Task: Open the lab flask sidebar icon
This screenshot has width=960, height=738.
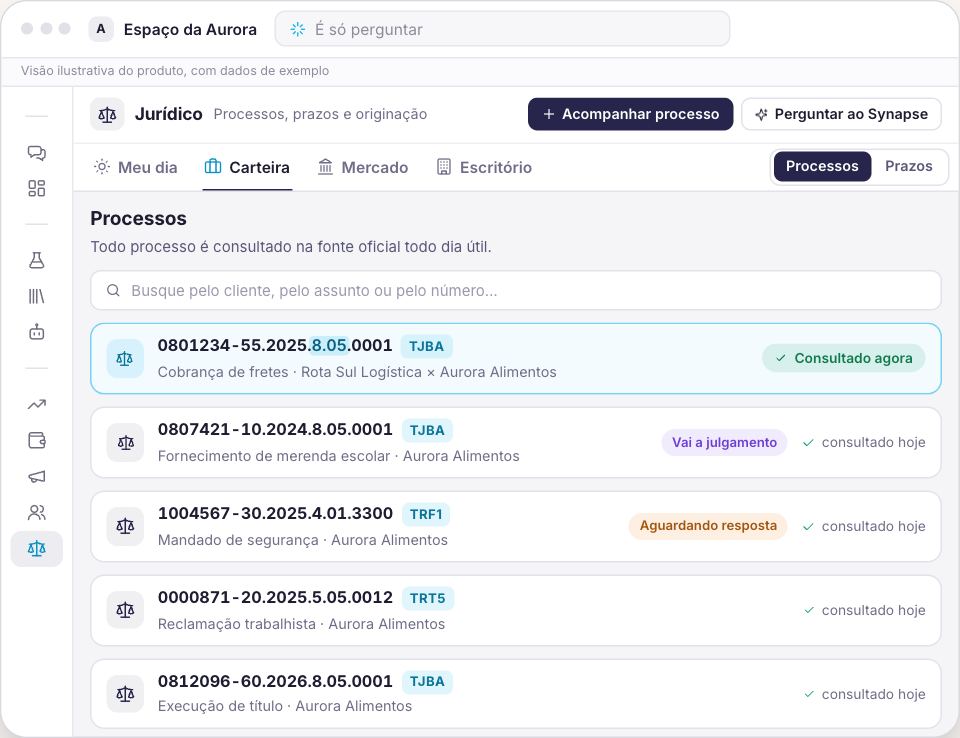Action: (37, 260)
